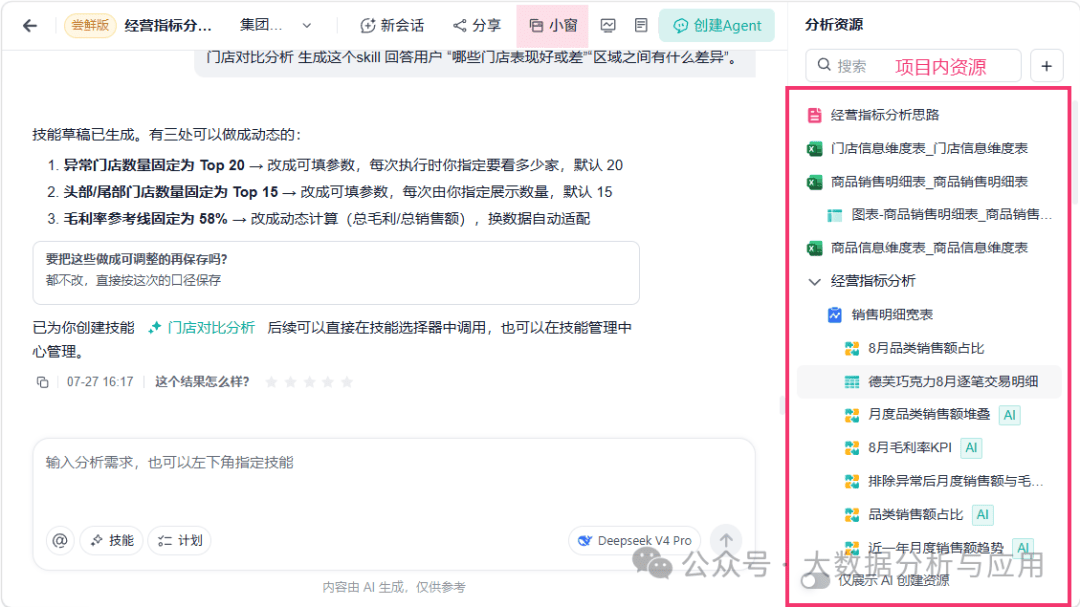This screenshot has width=1080, height=607.
Task: Open the Deepseek V4 Pro model selector
Action: pyautogui.click(x=635, y=540)
